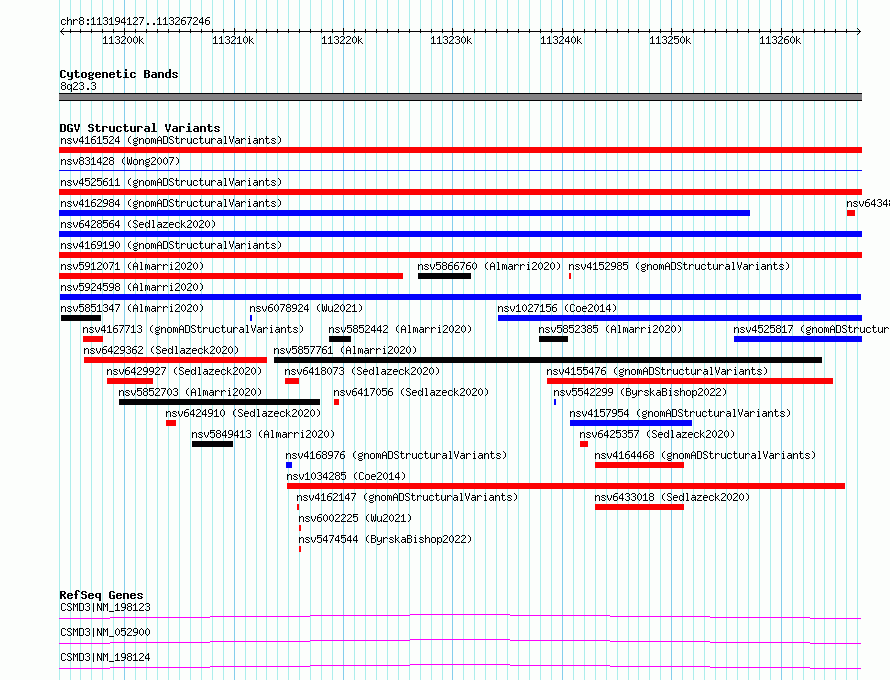Click the 113260k ruler tick label
The height and width of the screenshot is (680, 890).
[780, 40]
